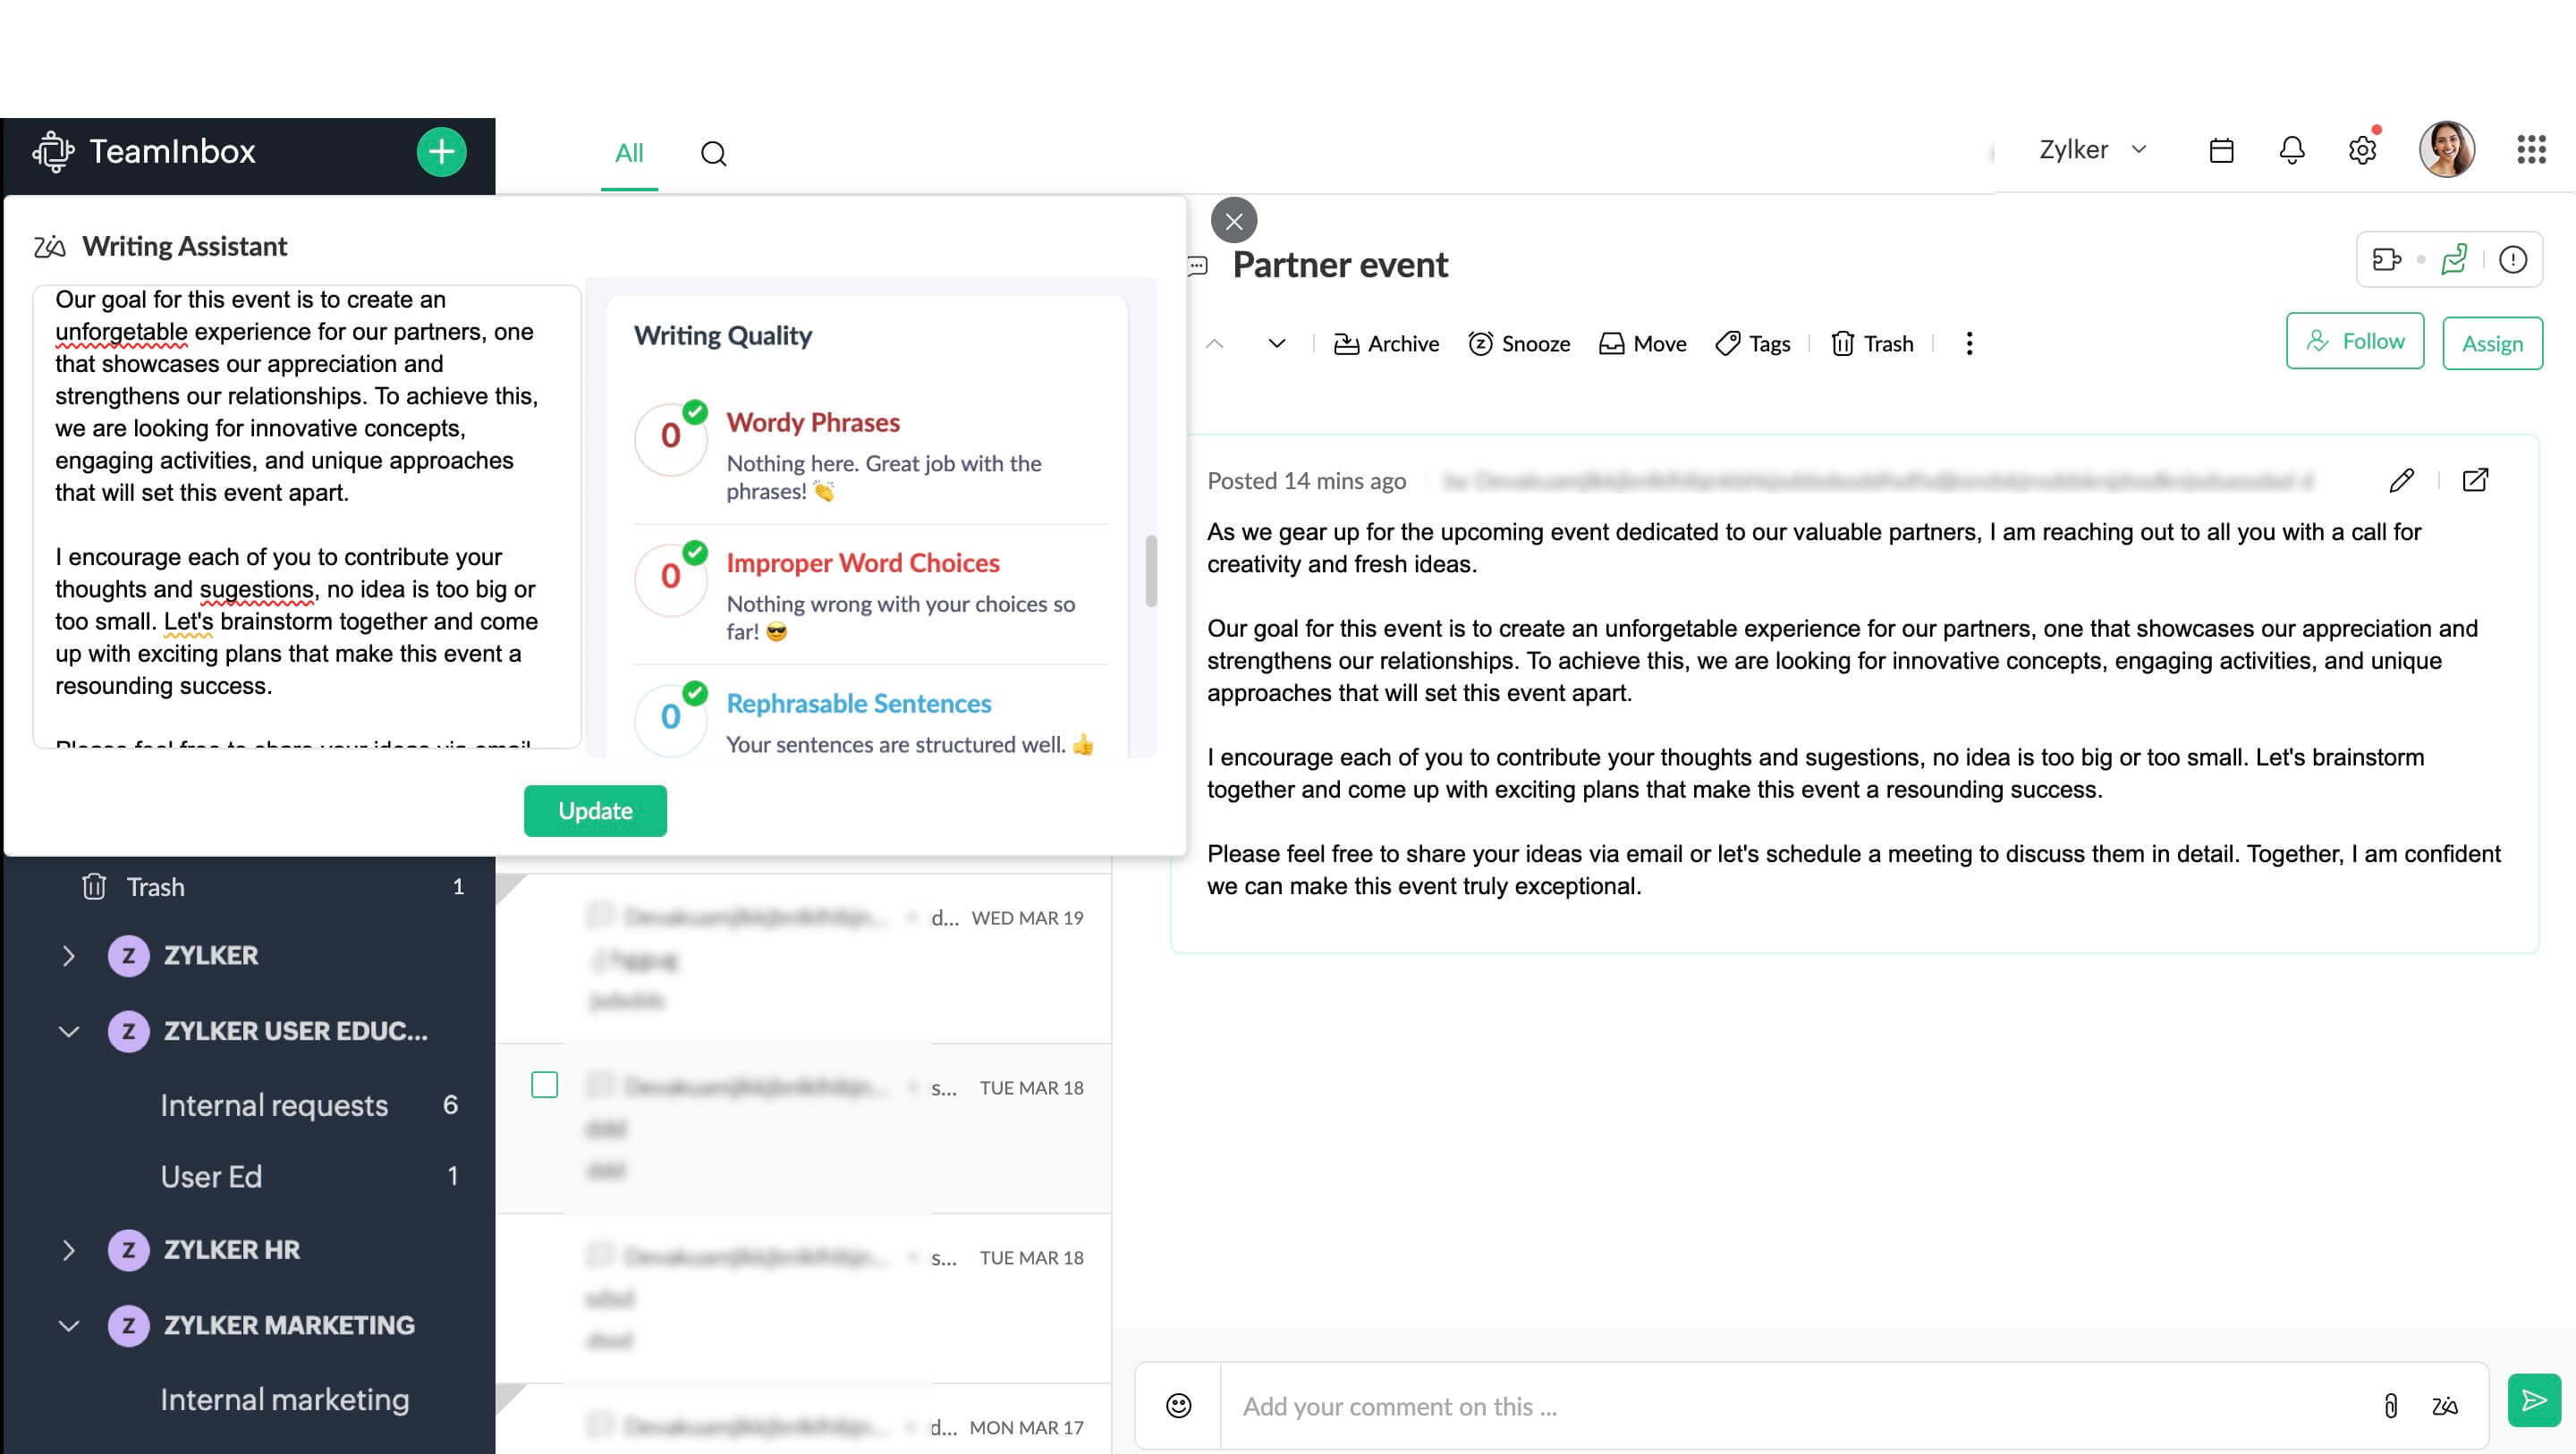
Task: Click the edit pencil icon on post
Action: (2402, 481)
